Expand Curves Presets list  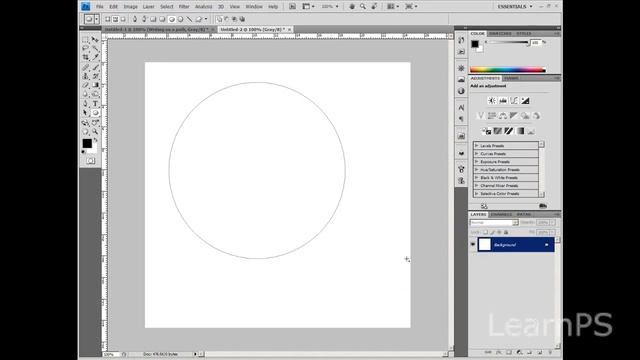[476, 153]
